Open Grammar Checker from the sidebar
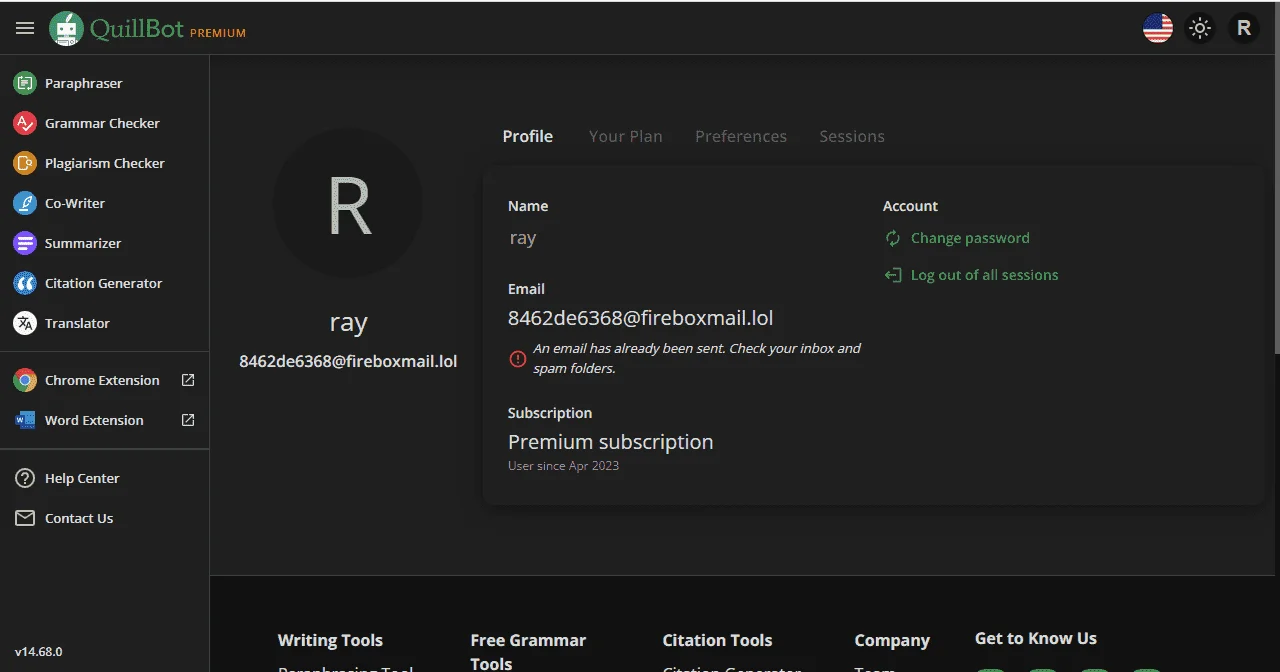 104,123
